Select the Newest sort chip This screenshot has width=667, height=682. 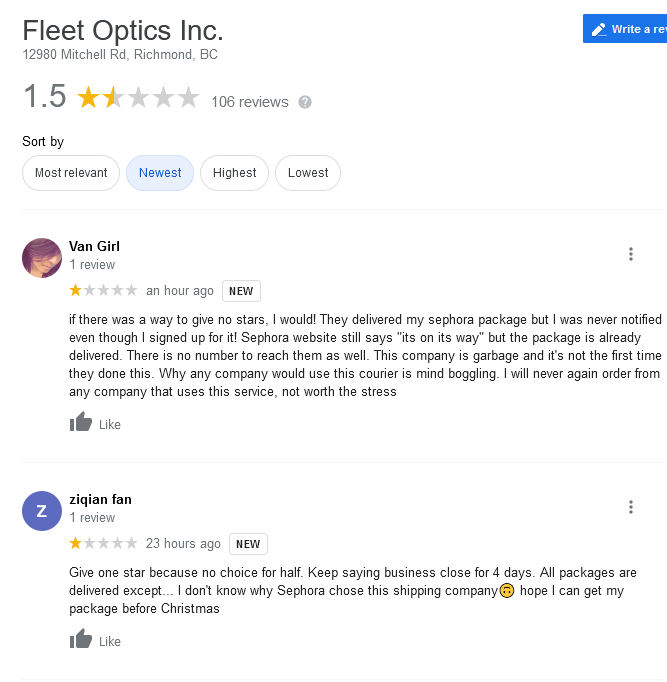tap(160, 173)
